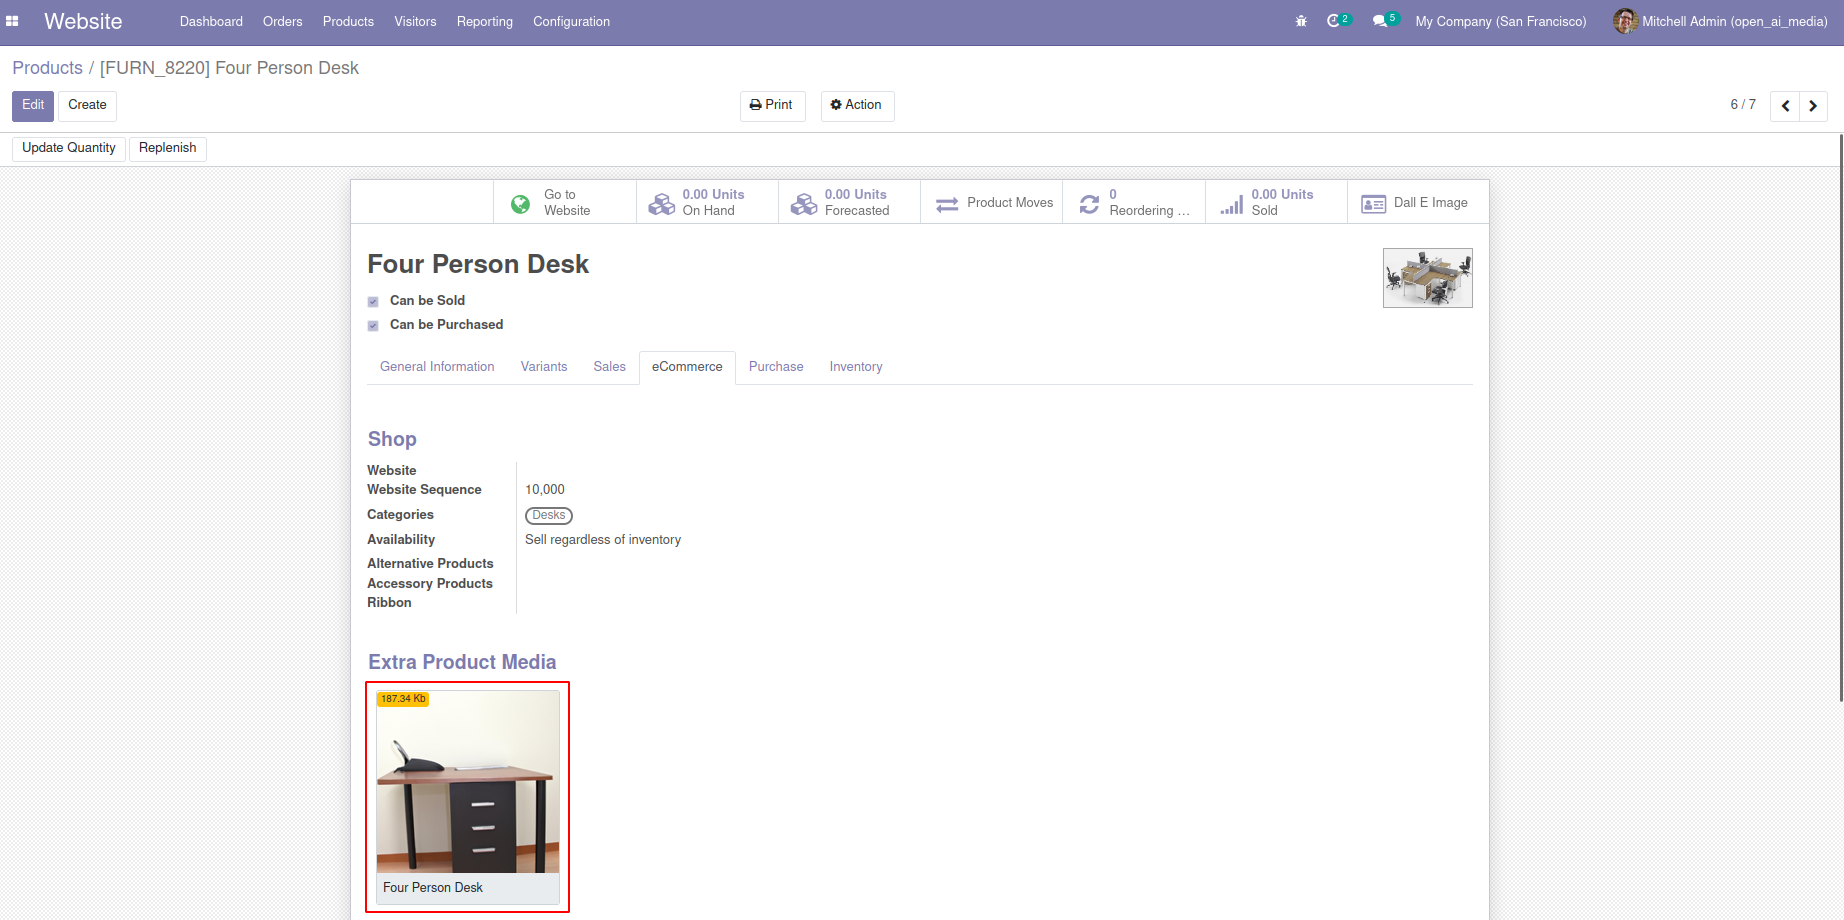Open the Mitchell Admin user menu
The width and height of the screenshot is (1844, 920).
click(x=1720, y=21)
